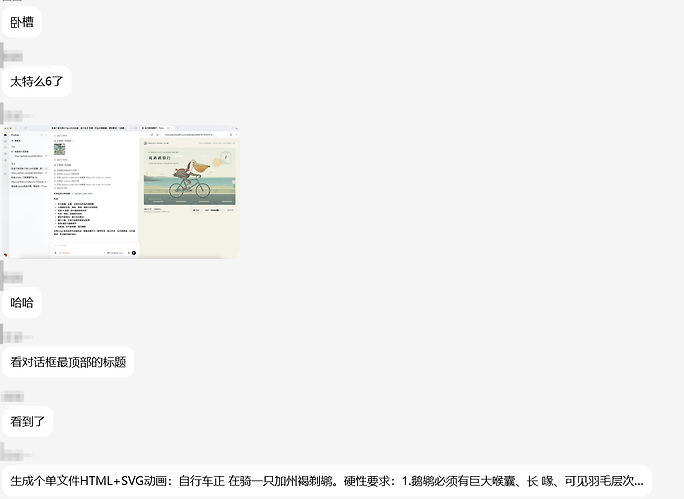The width and height of the screenshot is (684, 499).
Task: Click the "看到了" reply bubble
Action: tap(27, 421)
